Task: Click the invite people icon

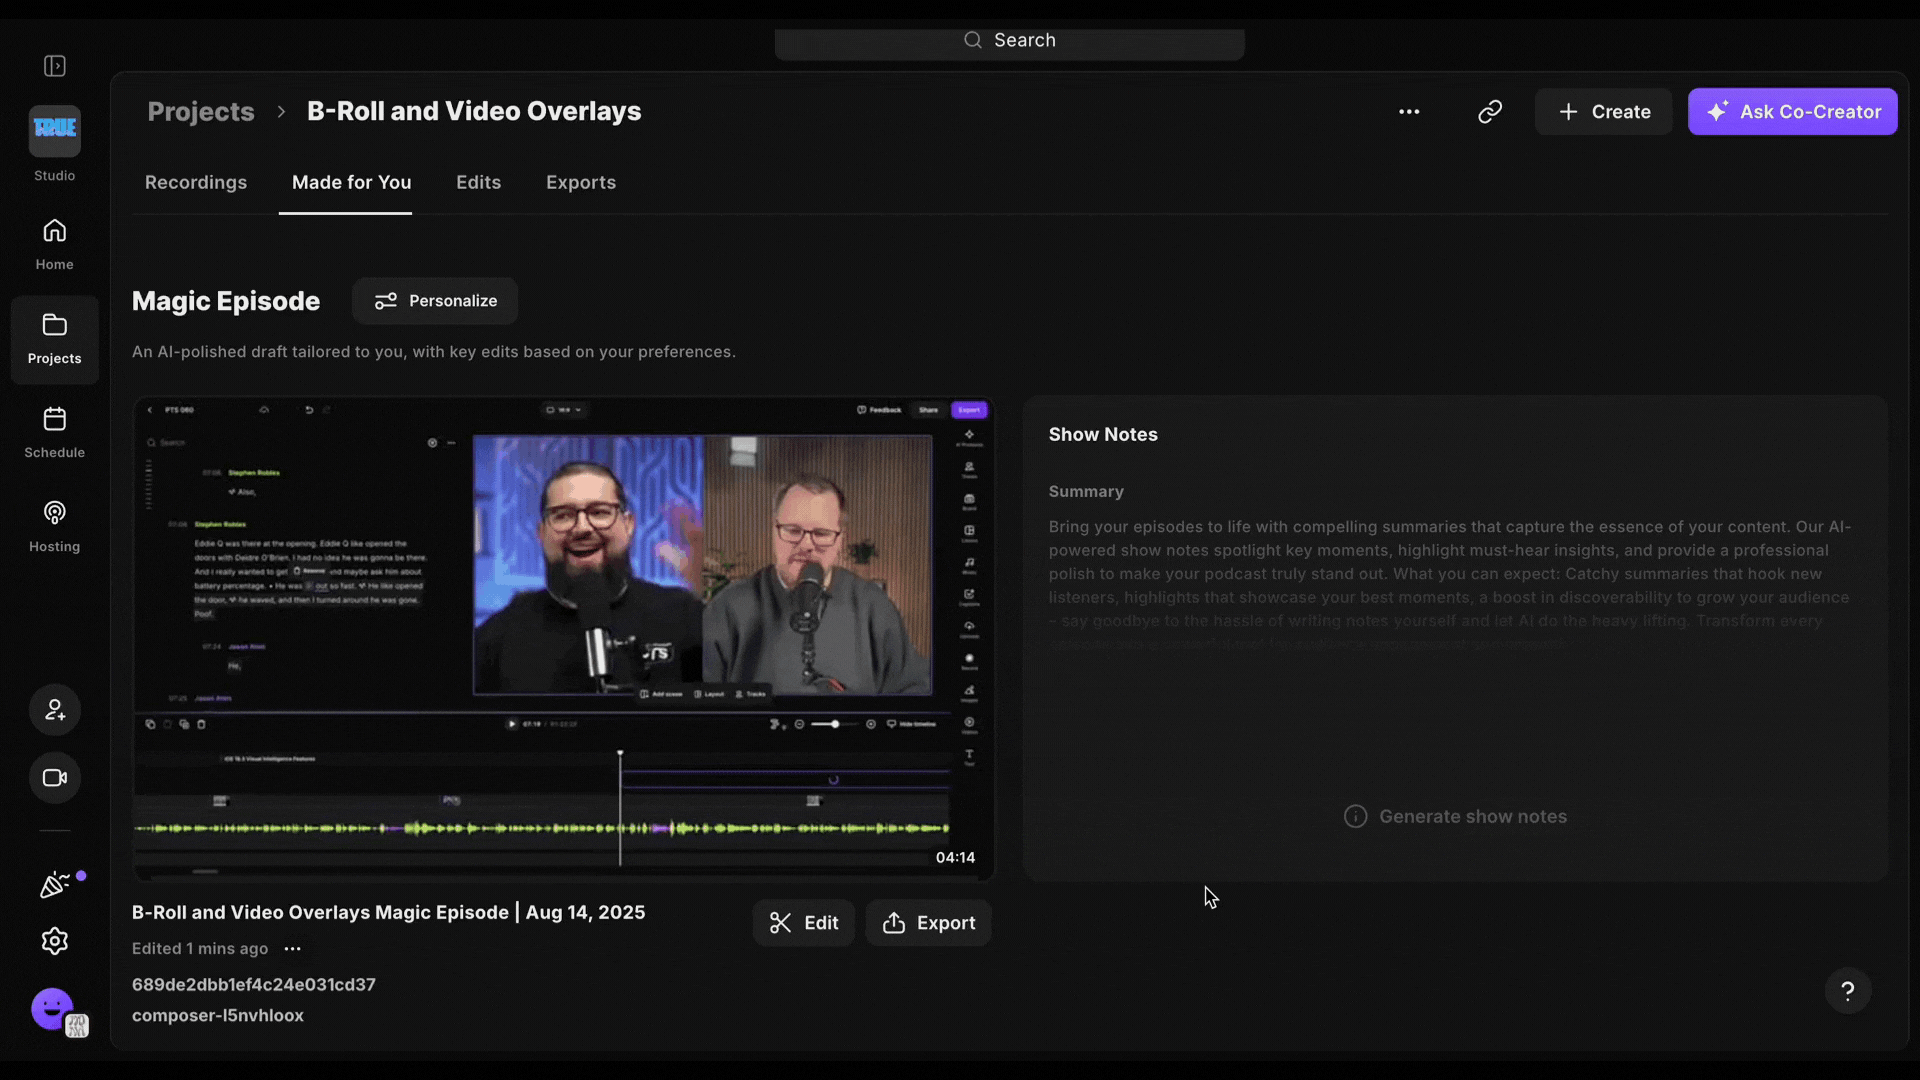Action: [55, 710]
